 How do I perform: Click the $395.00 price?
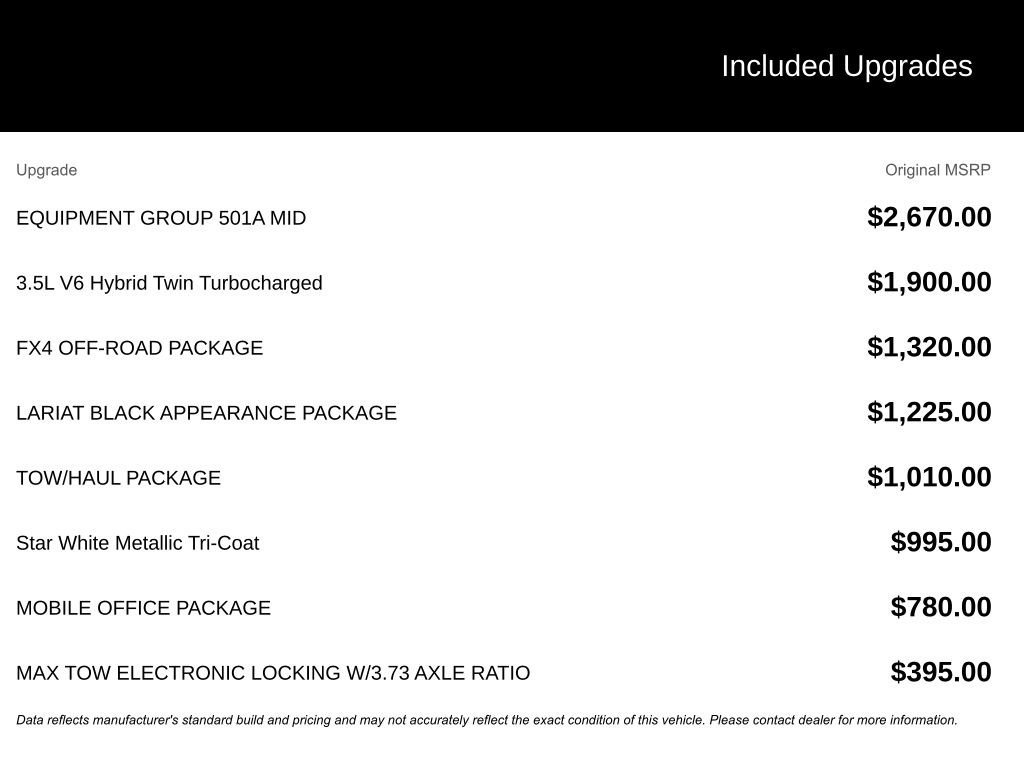[x=941, y=672]
